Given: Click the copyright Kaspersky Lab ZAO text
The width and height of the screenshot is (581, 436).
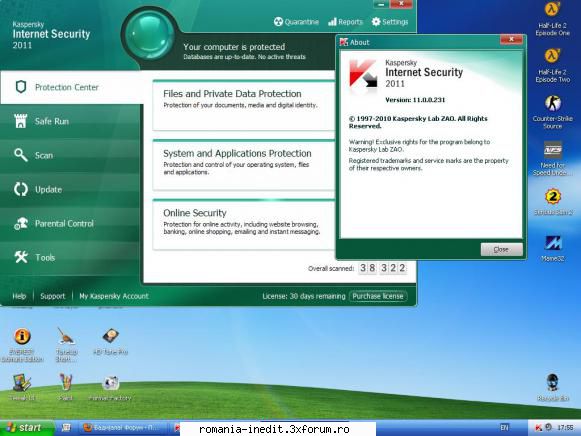Looking at the screenshot, I should pyautogui.click(x=418, y=122).
